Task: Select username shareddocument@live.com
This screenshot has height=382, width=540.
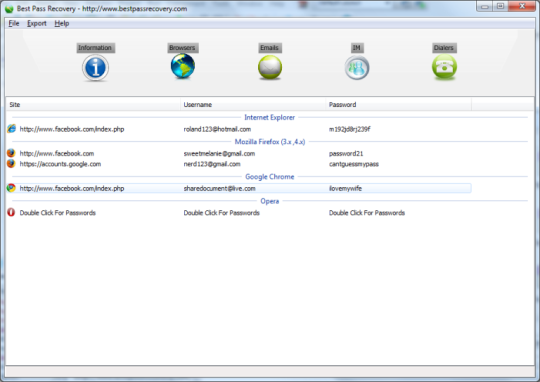Action: (220, 188)
